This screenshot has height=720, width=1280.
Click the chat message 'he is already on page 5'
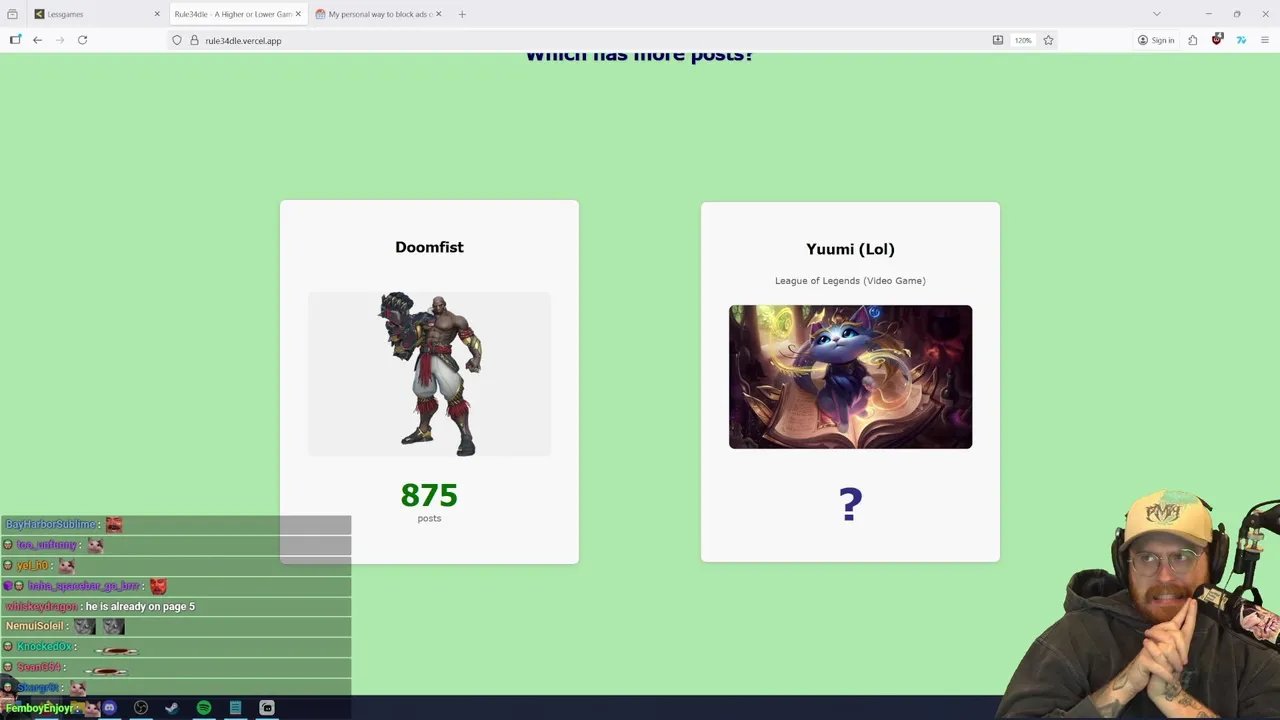[140, 606]
